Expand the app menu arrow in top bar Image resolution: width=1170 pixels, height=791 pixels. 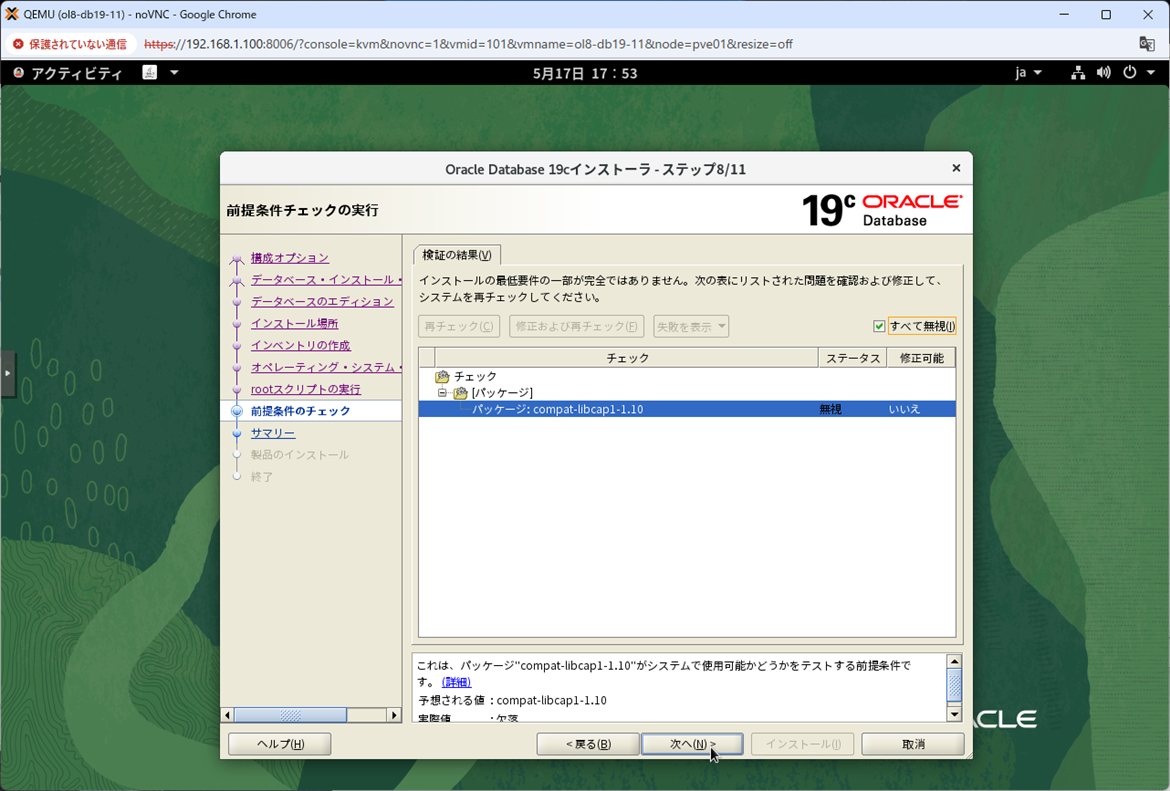175,72
